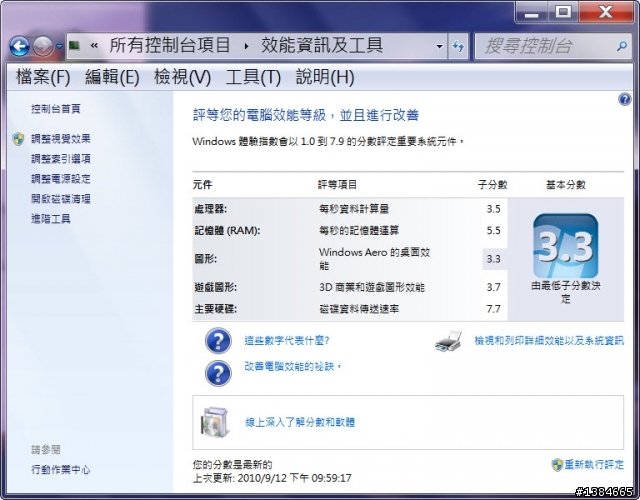Open the address bar history dropdown
640x500 pixels.
(439, 46)
